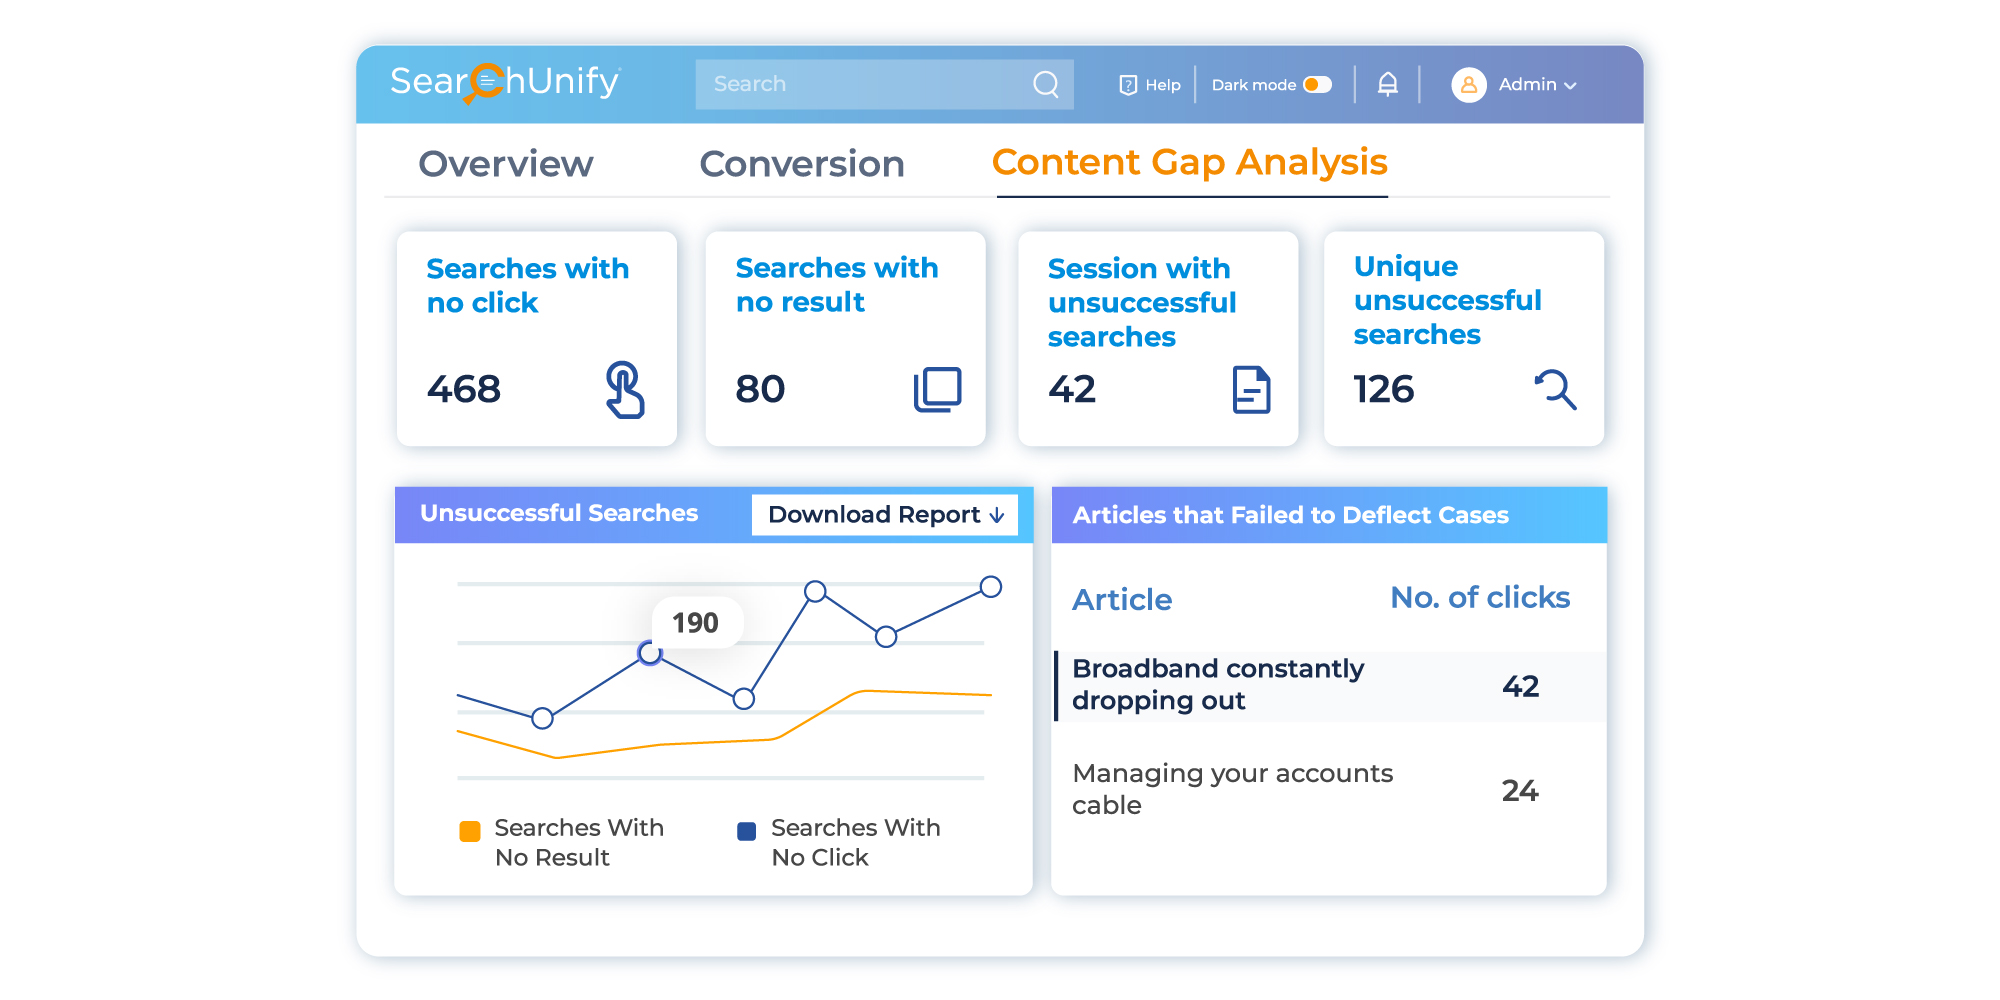This screenshot has height=1000, width=2000.
Task: Open Unique unsuccessful searches card title
Action: 1447,300
